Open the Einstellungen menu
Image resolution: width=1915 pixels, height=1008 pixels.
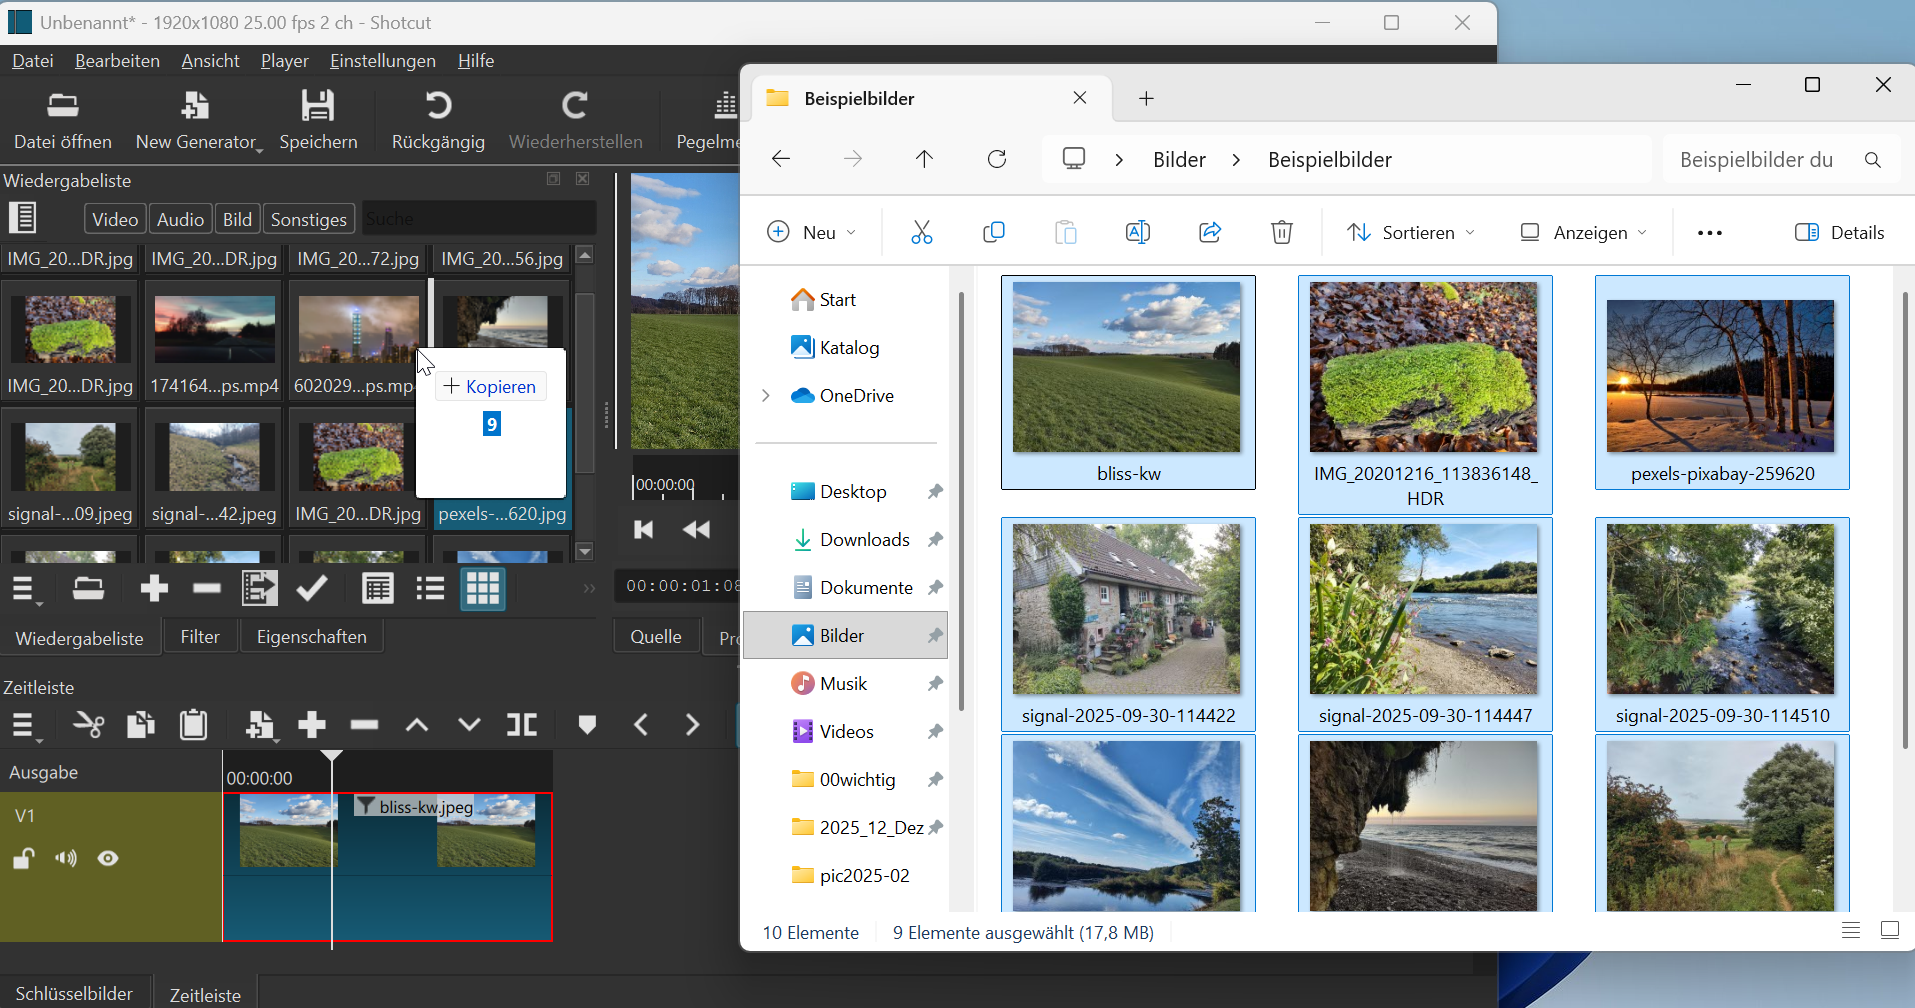(382, 61)
